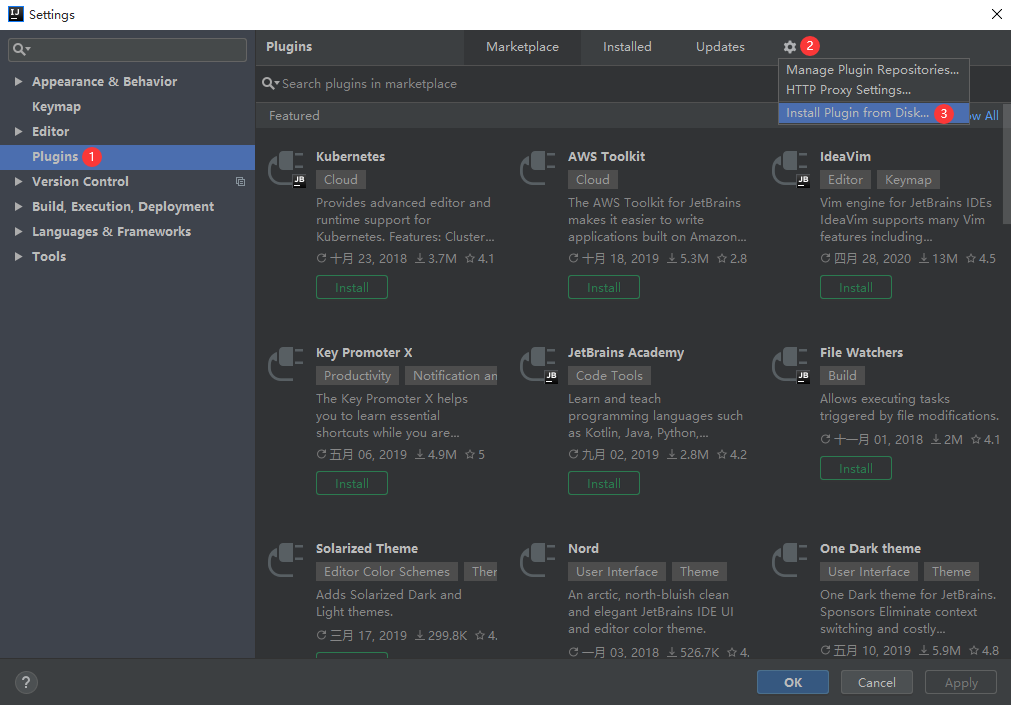Click the Editor tag under IdeaVim
1011x705 pixels.
pyautogui.click(x=845, y=180)
